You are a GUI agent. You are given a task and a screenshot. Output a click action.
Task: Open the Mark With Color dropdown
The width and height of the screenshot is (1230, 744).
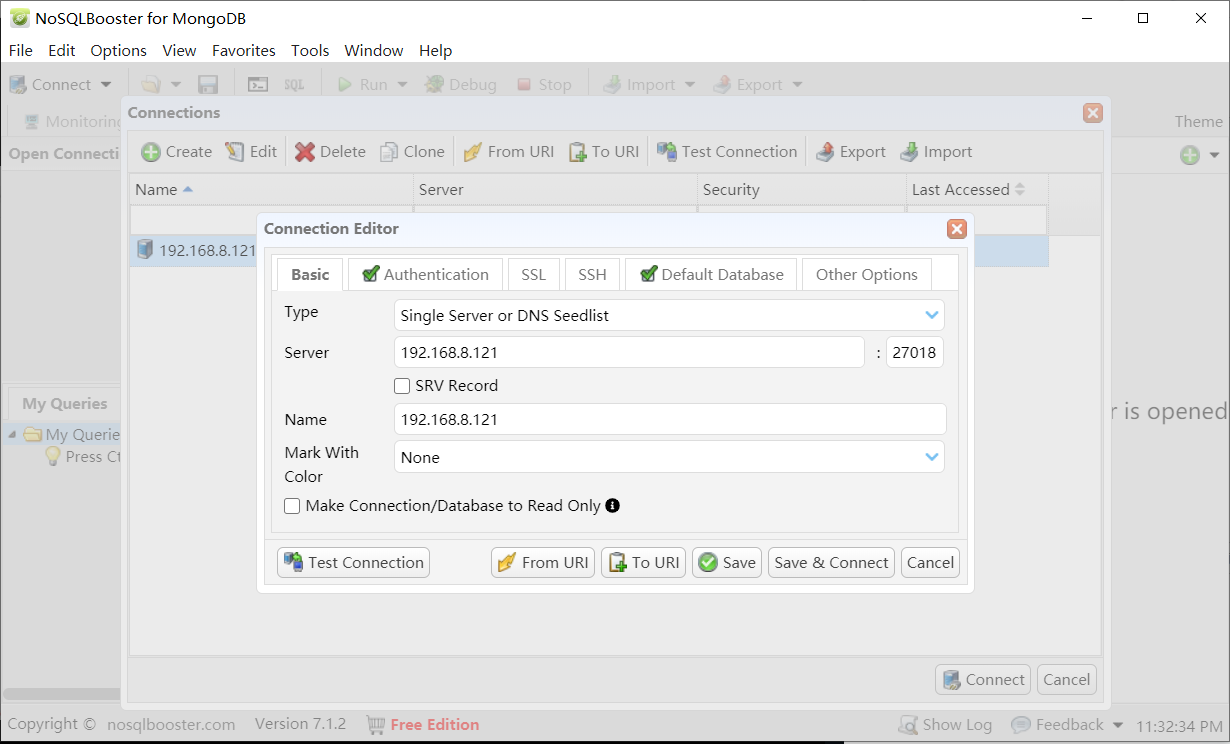[x=932, y=457]
